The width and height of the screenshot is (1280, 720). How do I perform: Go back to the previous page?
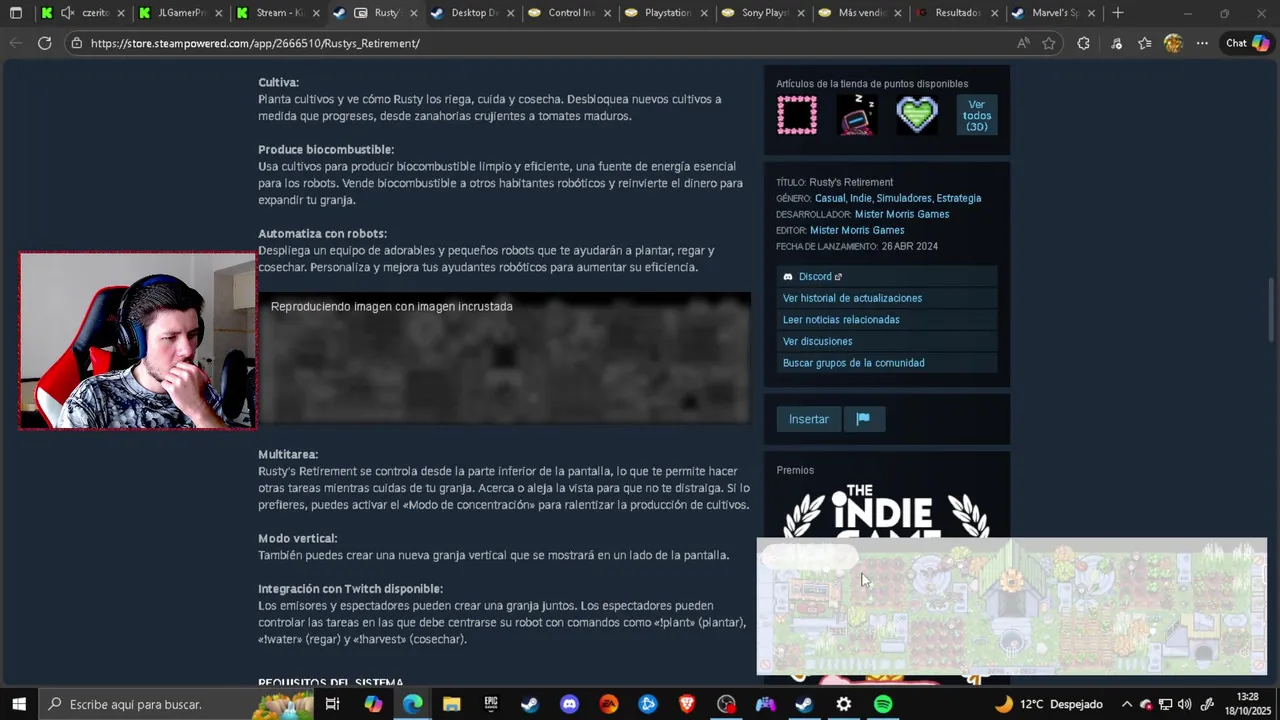(15, 43)
